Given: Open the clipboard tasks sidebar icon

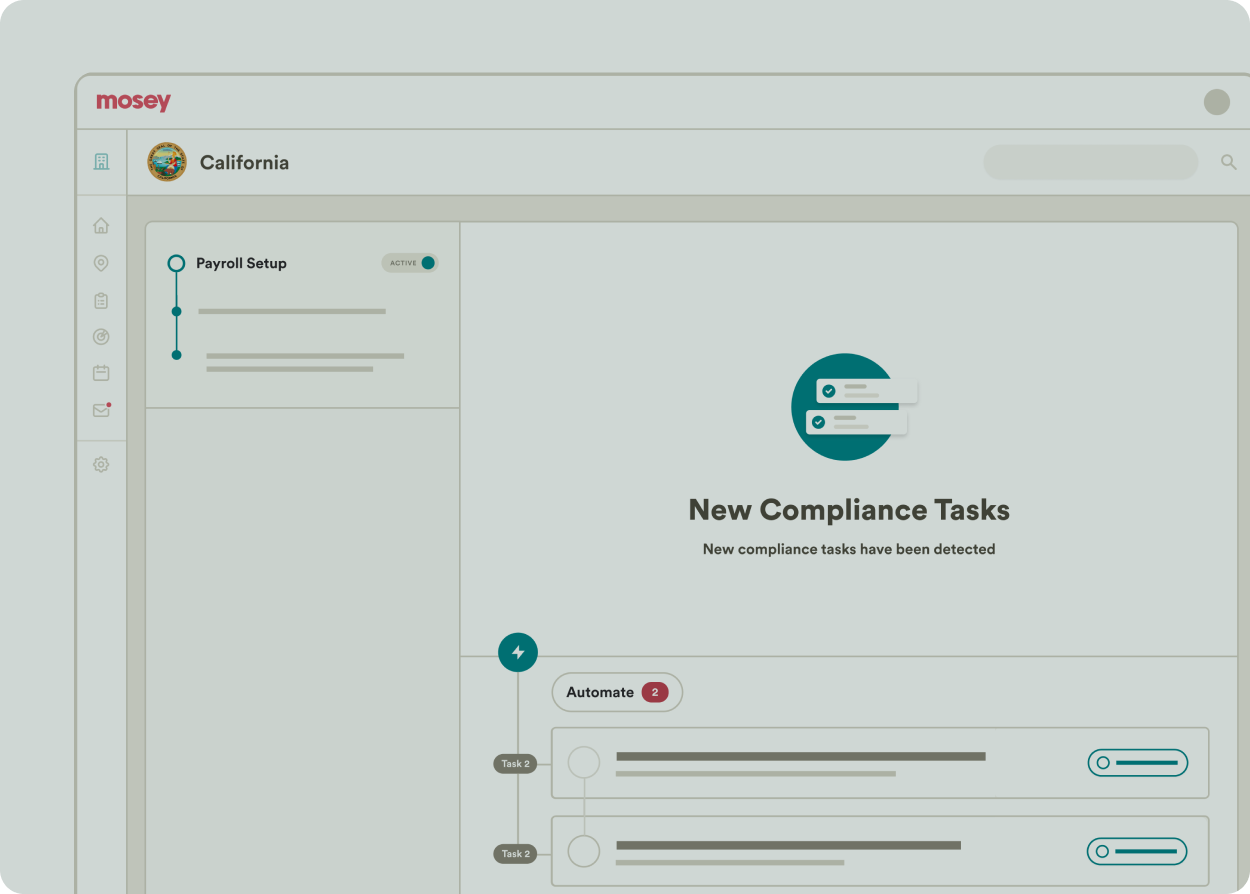Looking at the screenshot, I should 101,300.
